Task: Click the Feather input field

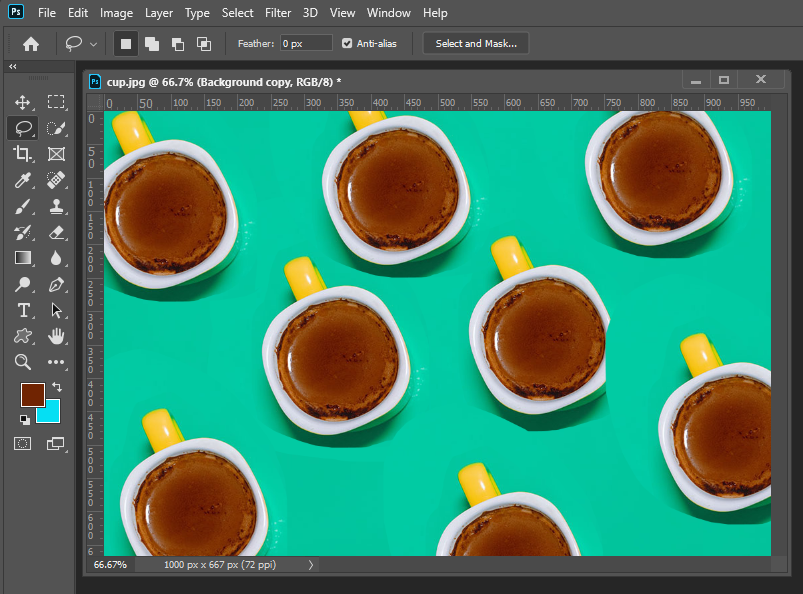Action: click(x=305, y=44)
